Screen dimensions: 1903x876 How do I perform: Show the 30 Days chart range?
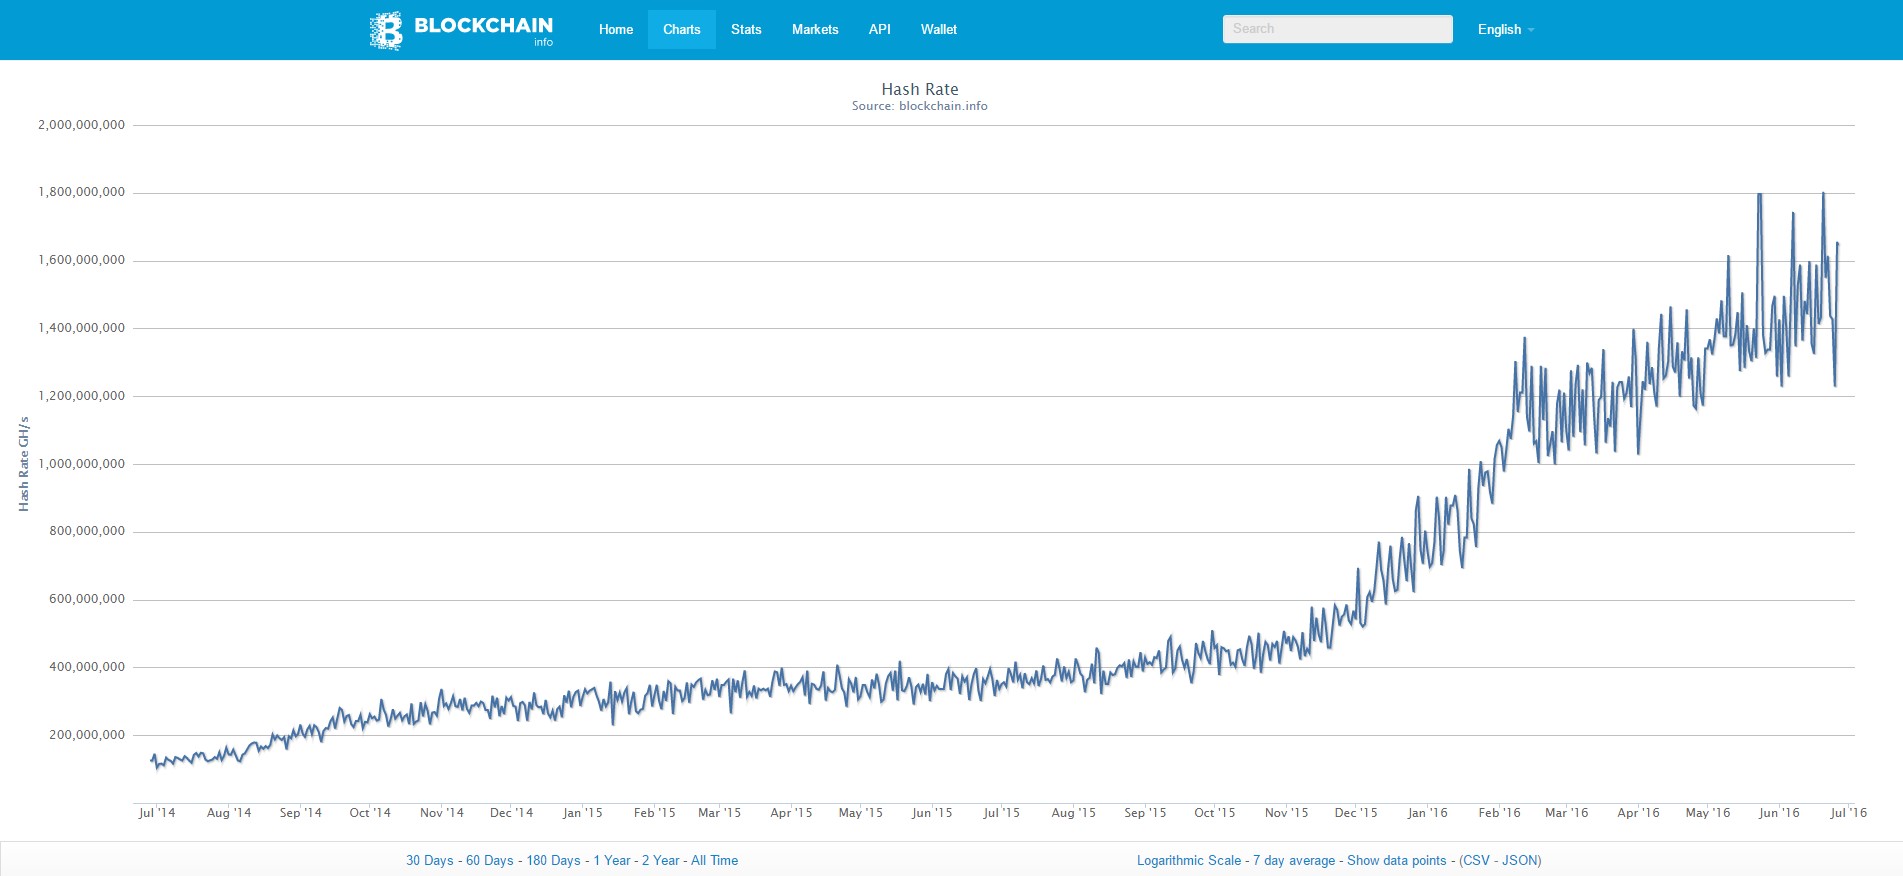pyautogui.click(x=430, y=861)
